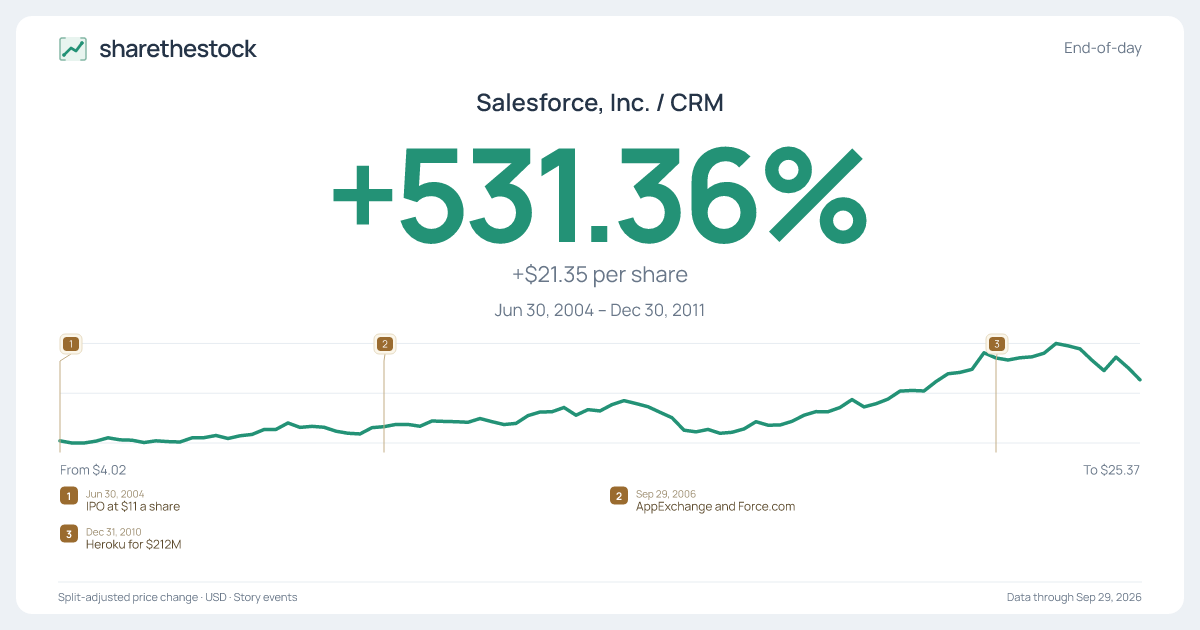Image resolution: width=1200 pixels, height=630 pixels.
Task: Click the sharethestock brand name
Action: click(178, 49)
